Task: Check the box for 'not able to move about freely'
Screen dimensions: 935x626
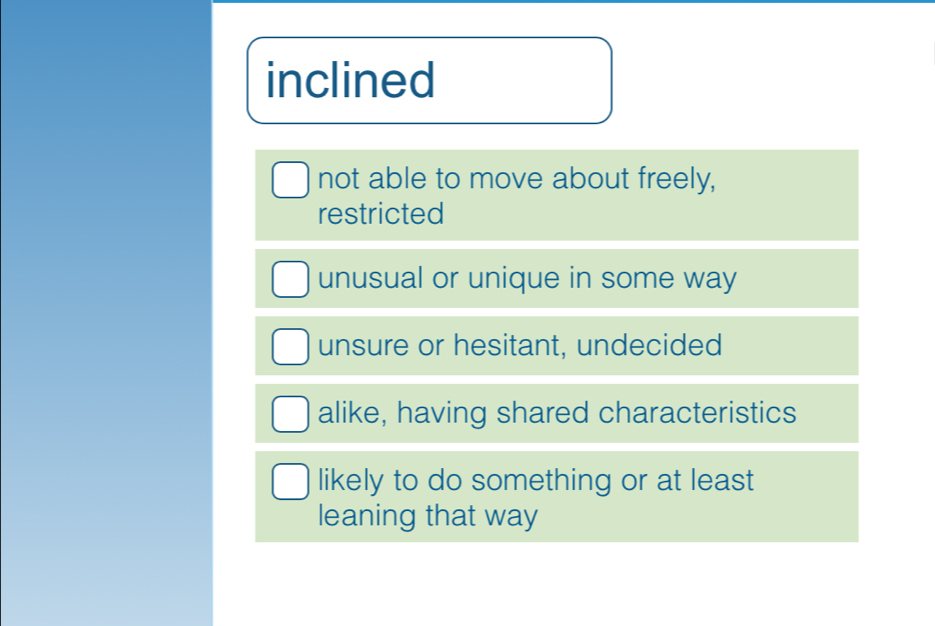Action: point(289,181)
